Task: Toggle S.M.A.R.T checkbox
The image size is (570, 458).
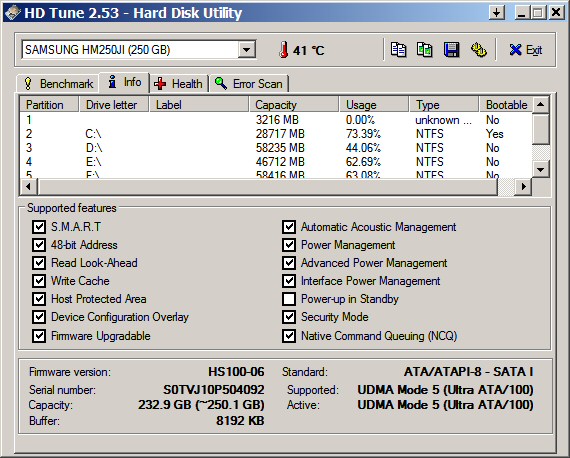Action: coord(39,227)
